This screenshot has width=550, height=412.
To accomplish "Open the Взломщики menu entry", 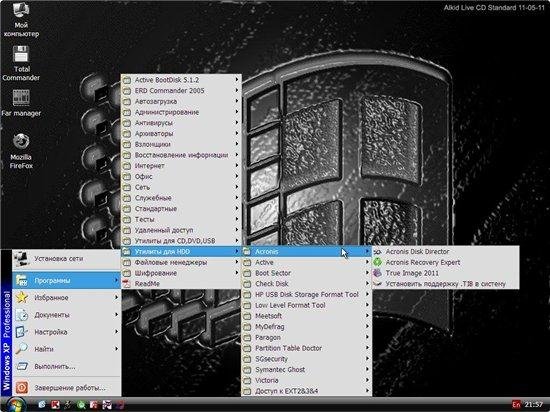I will click(181, 144).
